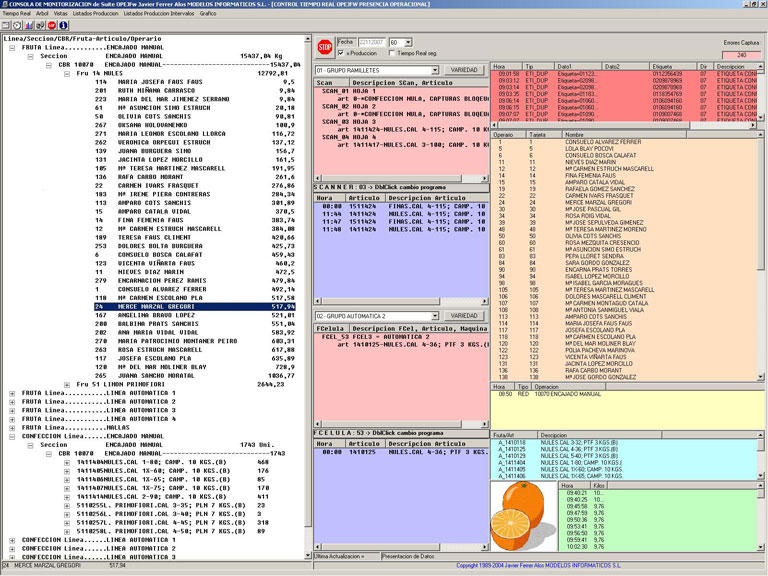Screen dimensions: 768x576
Task: Open the 01 - GRUPO RAMILLETES dropdown
Action: pyautogui.click(x=434, y=70)
